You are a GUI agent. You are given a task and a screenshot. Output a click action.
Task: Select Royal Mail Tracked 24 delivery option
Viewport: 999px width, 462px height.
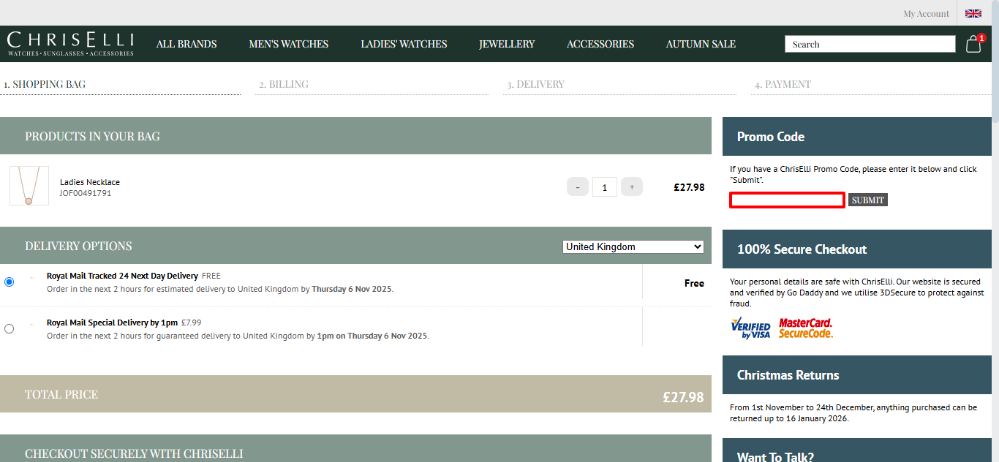click(x=9, y=282)
